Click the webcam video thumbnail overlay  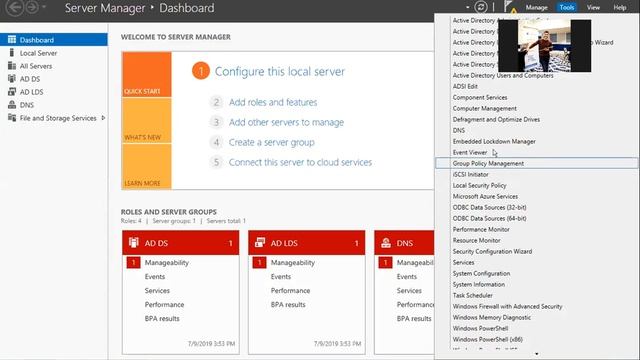(544, 46)
